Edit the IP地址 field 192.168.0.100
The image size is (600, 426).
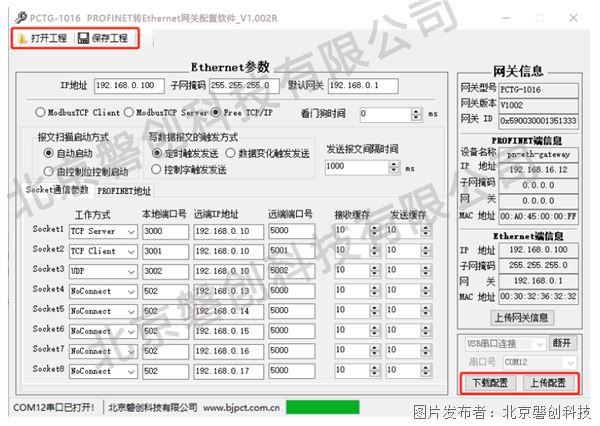[129, 86]
